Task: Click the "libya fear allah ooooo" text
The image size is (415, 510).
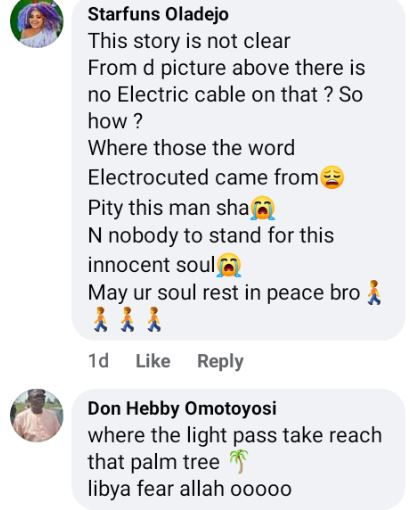Action: (x=190, y=489)
